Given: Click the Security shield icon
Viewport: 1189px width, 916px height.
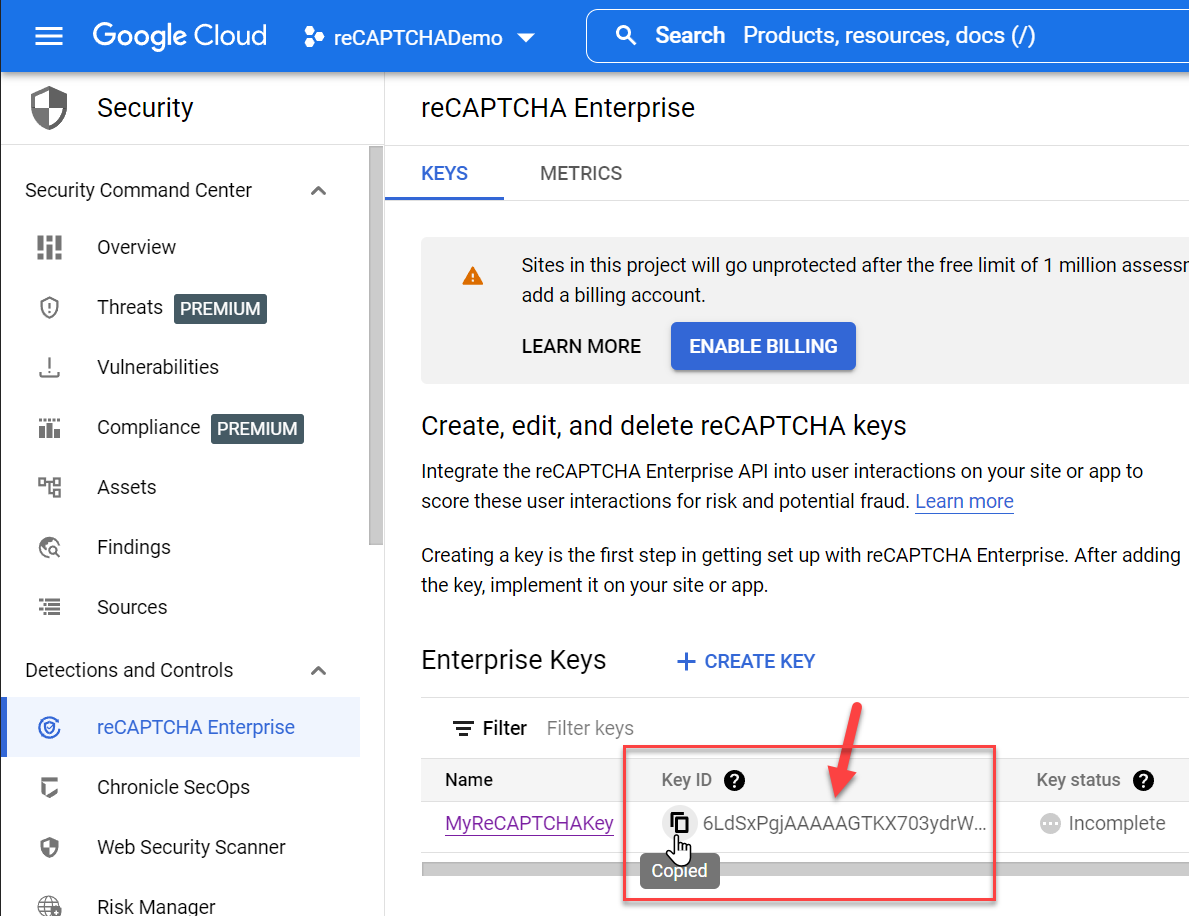Looking at the screenshot, I should click(49, 108).
